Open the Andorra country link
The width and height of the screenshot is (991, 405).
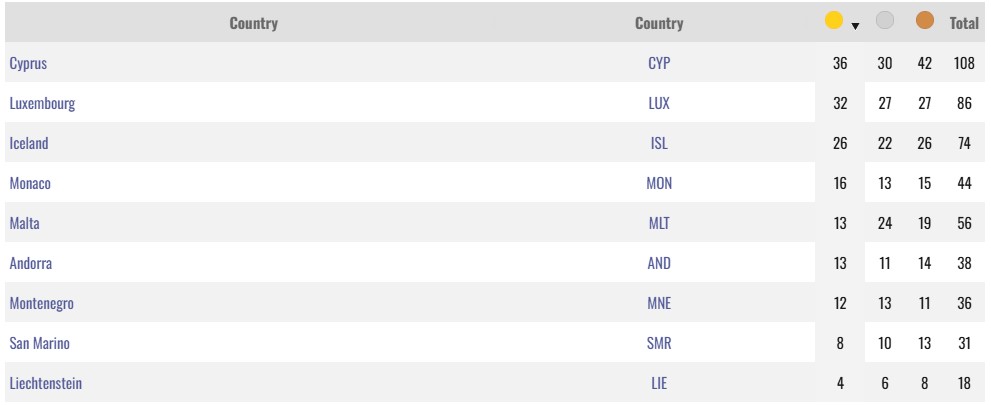(x=31, y=263)
